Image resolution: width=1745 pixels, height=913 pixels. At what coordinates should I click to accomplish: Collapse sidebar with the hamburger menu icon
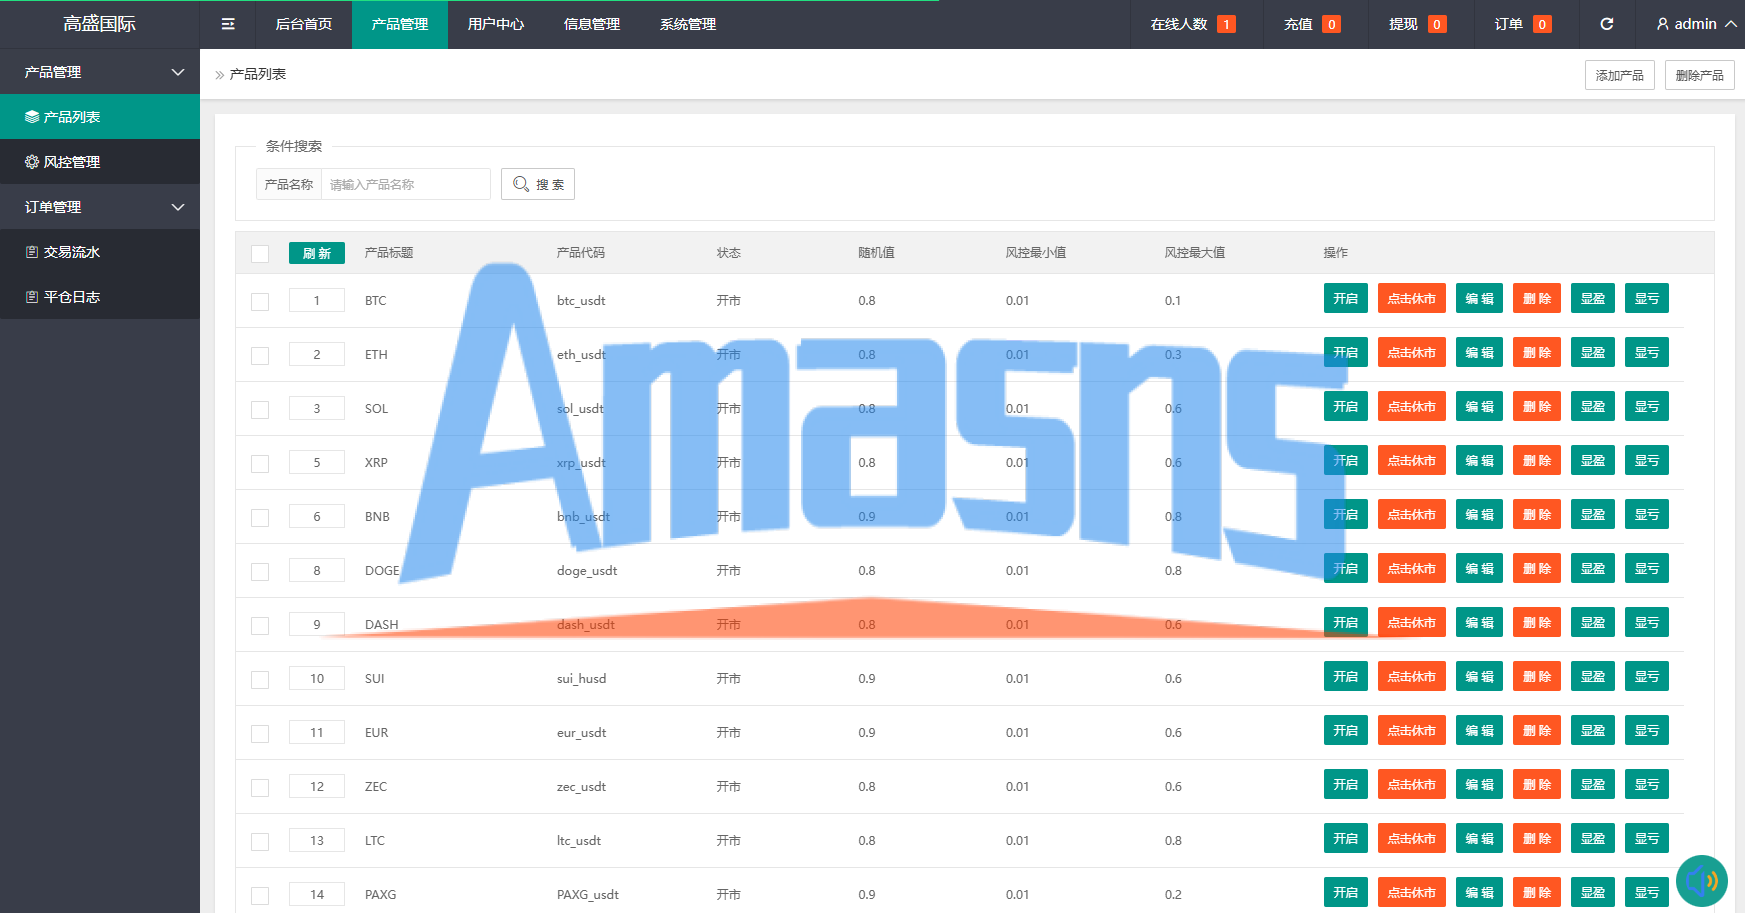(228, 24)
